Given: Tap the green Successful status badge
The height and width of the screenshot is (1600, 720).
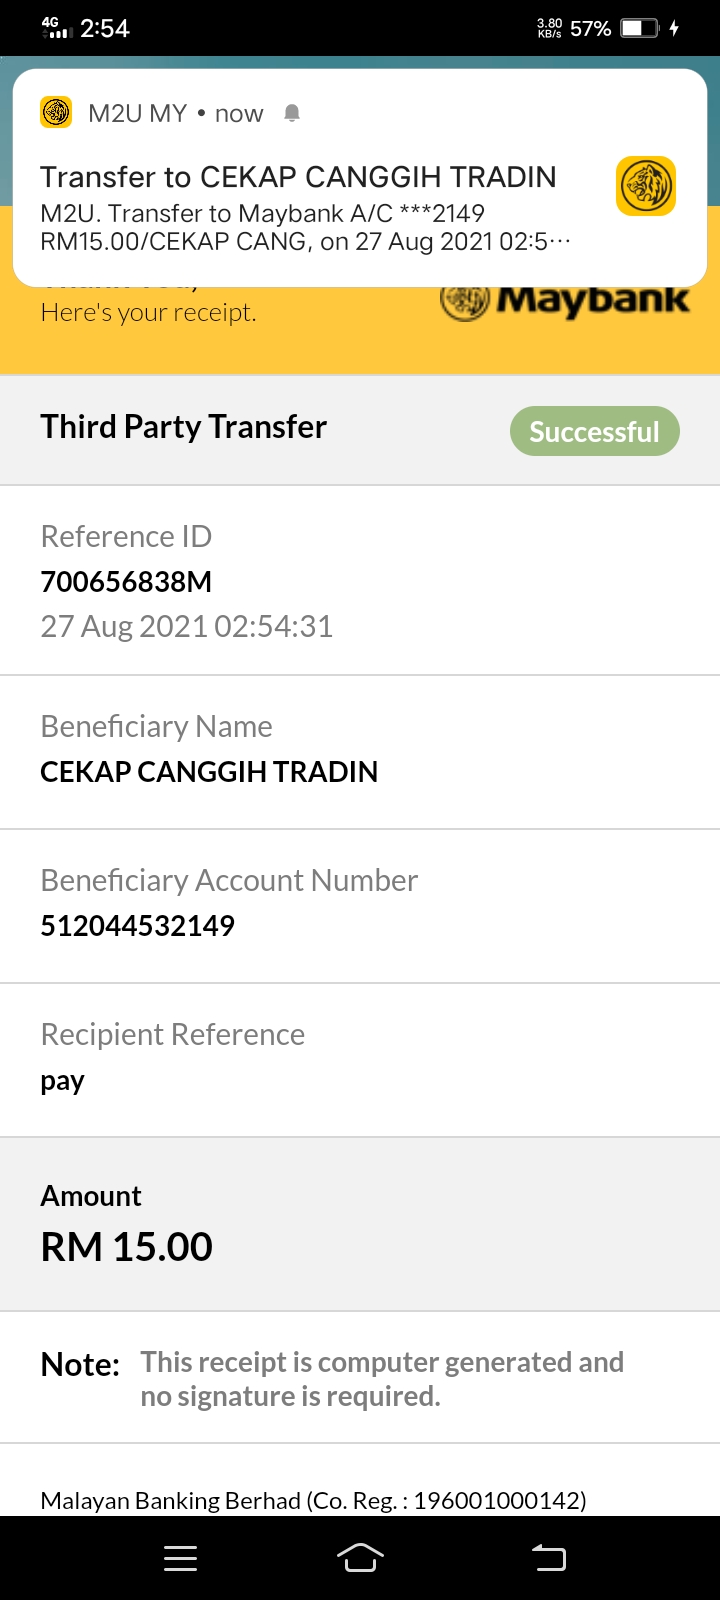Looking at the screenshot, I should tap(595, 431).
